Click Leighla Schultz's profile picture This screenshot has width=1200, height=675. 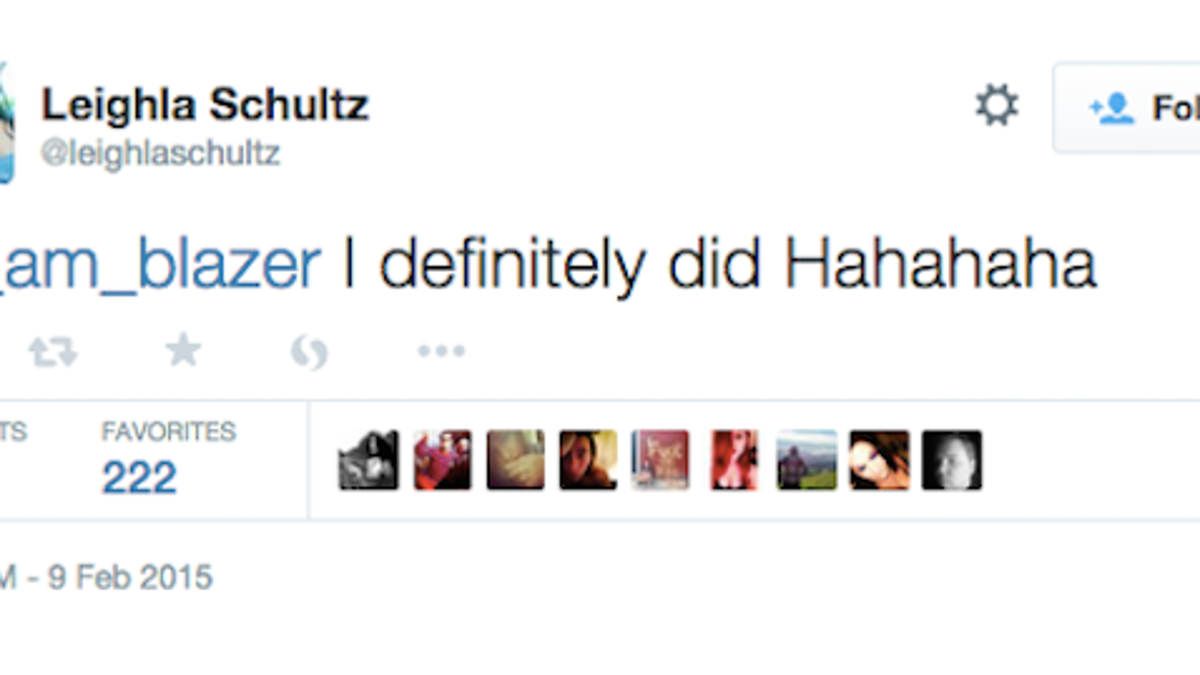coord(5,122)
